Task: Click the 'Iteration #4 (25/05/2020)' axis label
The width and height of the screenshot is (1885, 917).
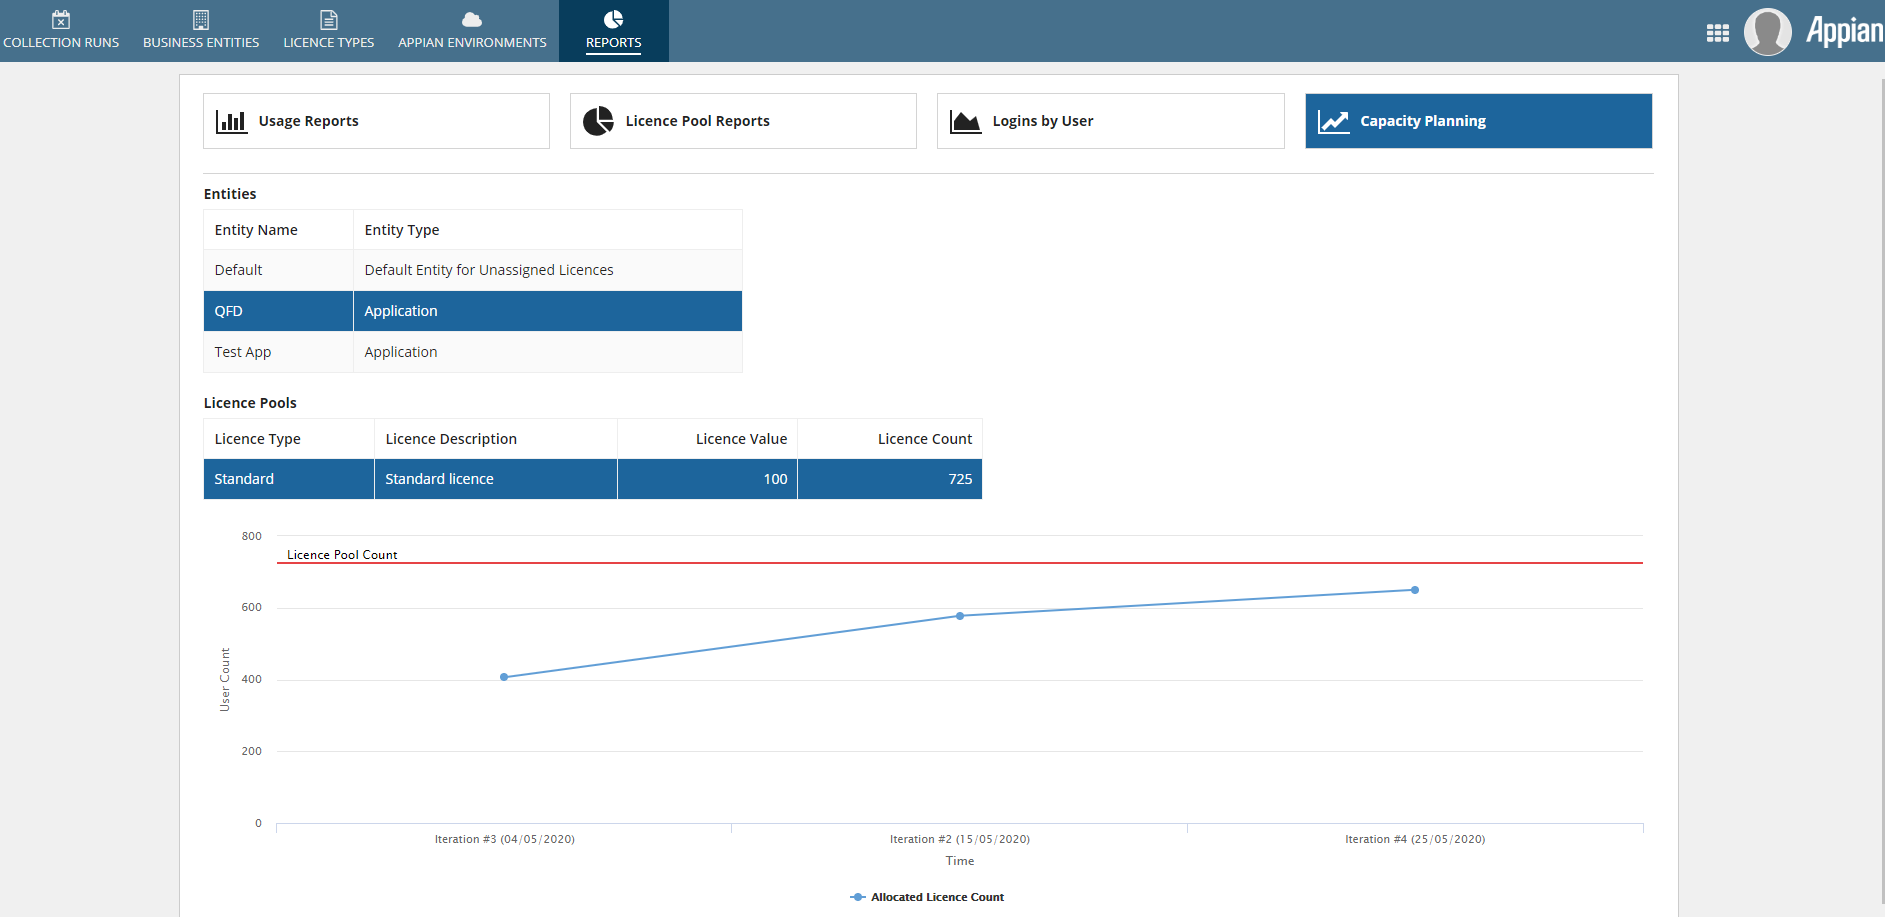Action: point(1415,839)
